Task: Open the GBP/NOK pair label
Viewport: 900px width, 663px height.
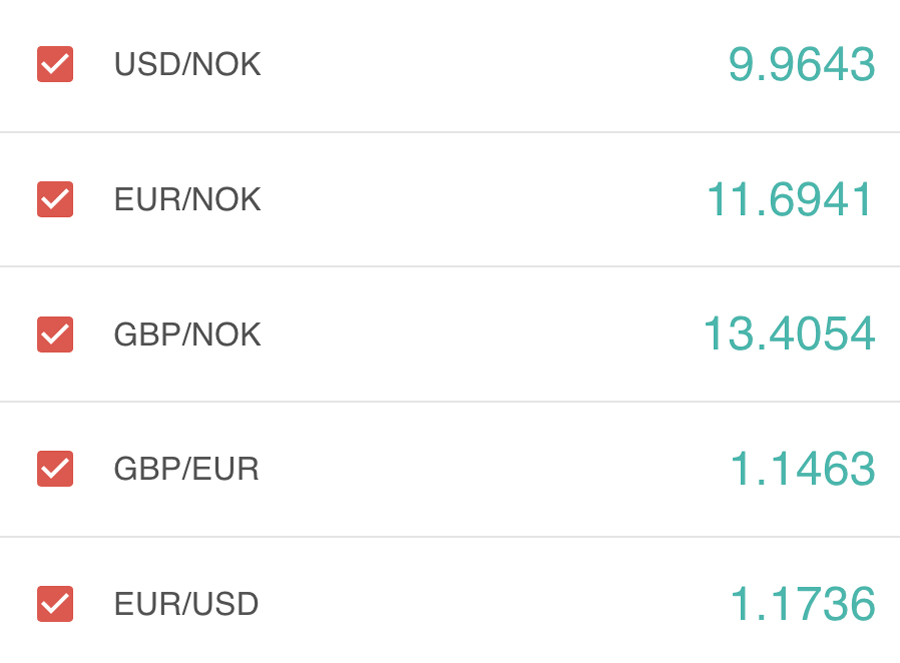Action: tap(187, 334)
